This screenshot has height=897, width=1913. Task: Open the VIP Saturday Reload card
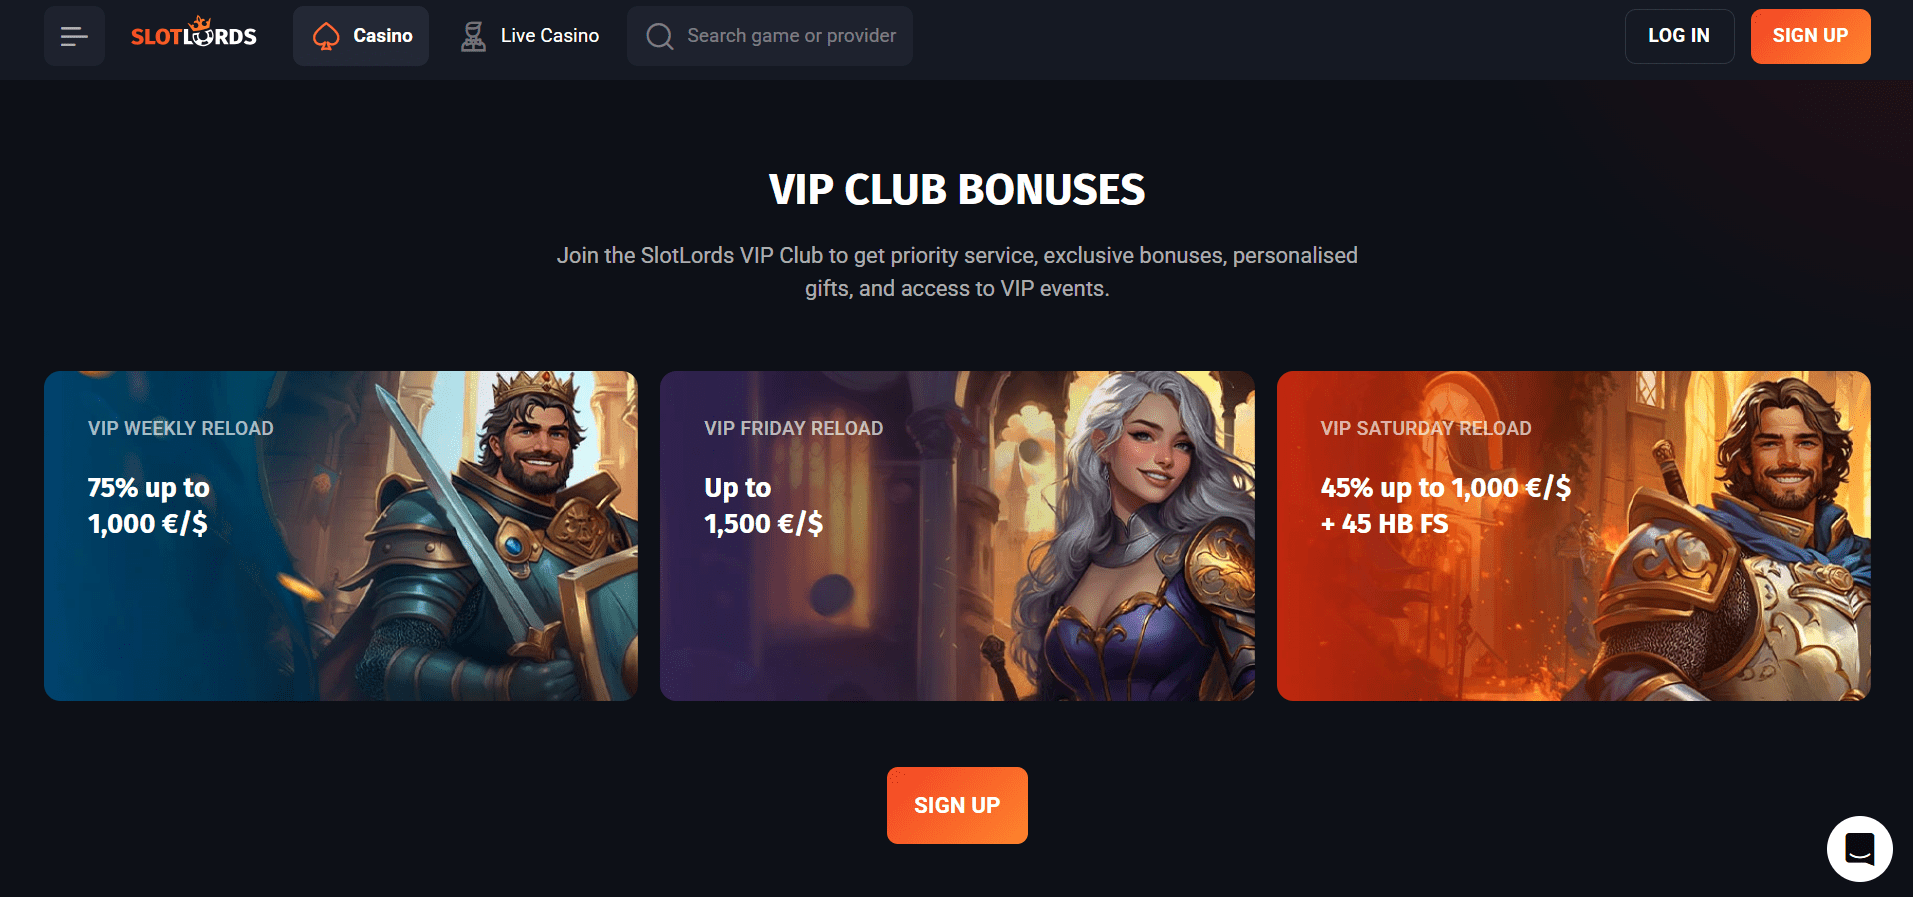[x=1574, y=536]
